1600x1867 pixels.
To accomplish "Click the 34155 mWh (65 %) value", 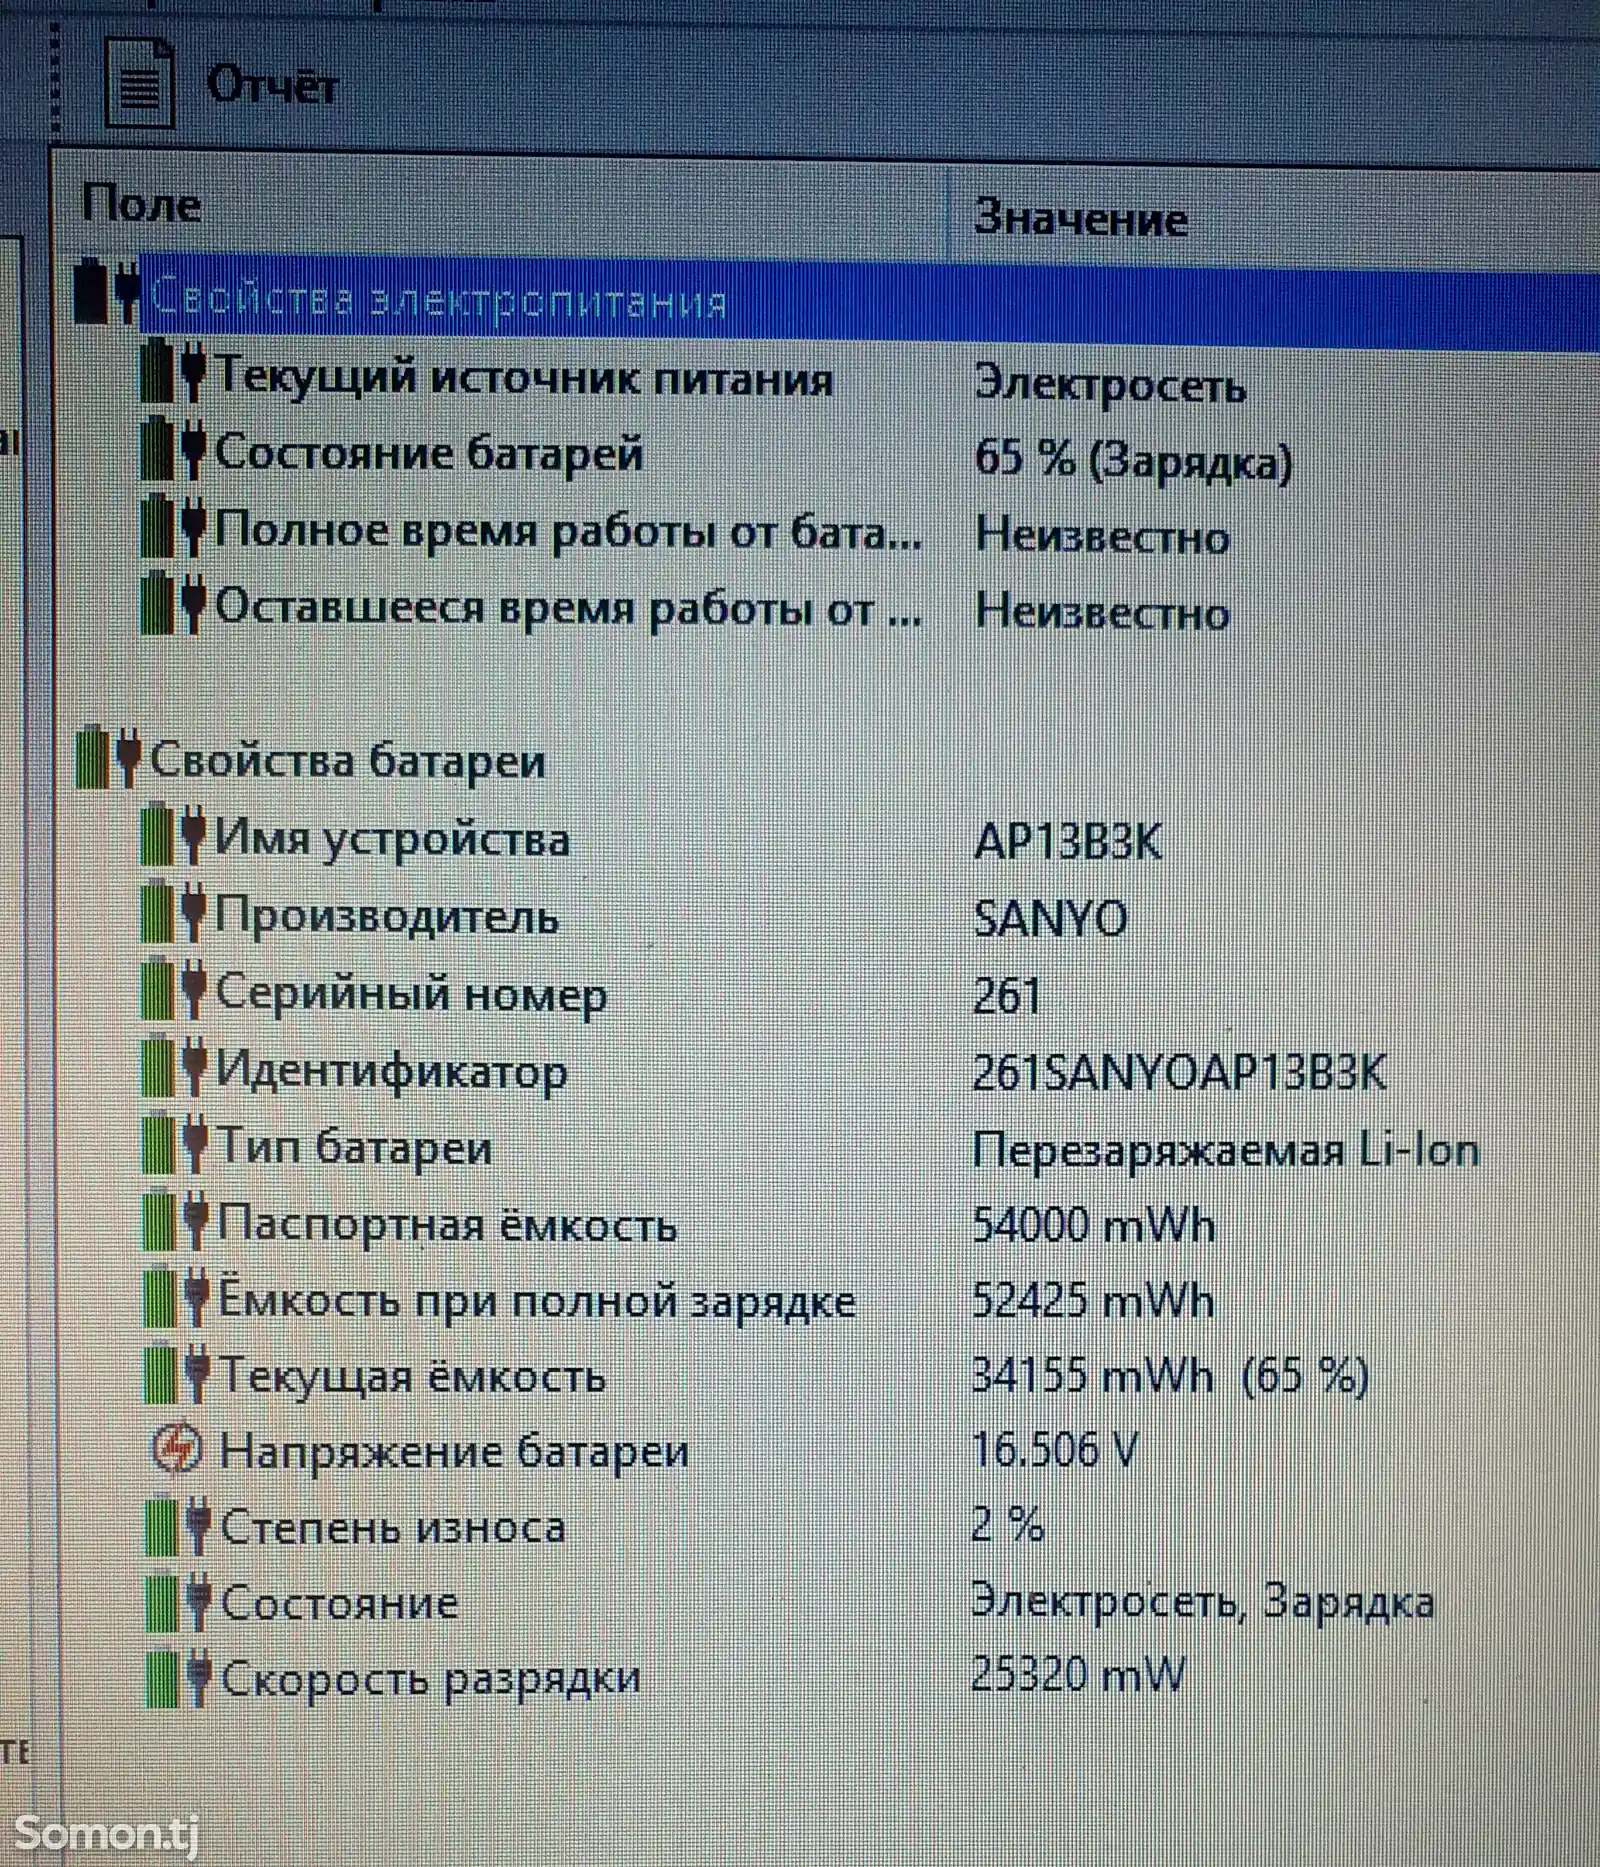I will pyautogui.click(x=1170, y=1376).
